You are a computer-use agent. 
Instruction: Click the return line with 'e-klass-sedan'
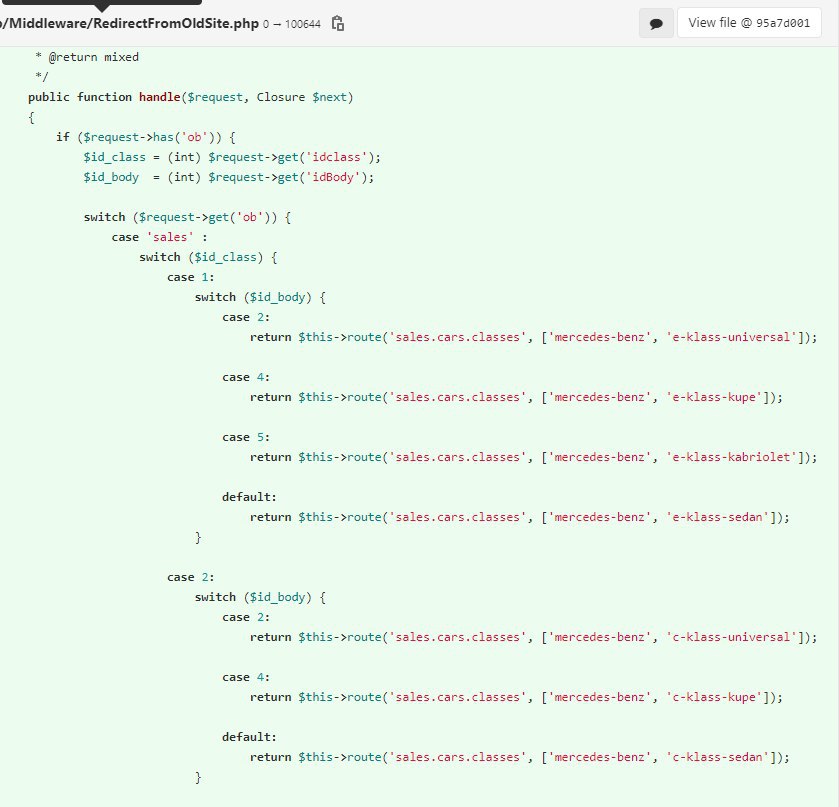tap(520, 517)
